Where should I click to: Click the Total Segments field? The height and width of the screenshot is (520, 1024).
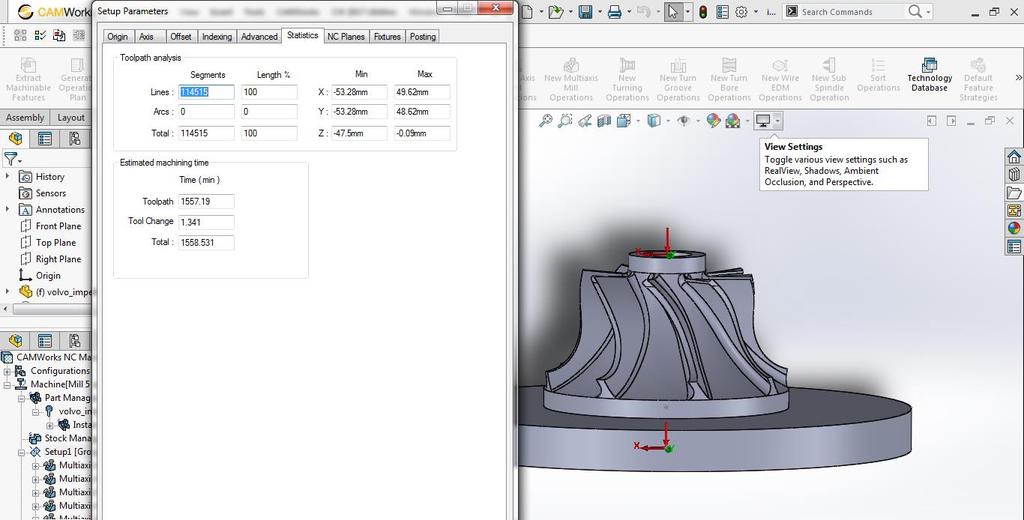[206, 133]
